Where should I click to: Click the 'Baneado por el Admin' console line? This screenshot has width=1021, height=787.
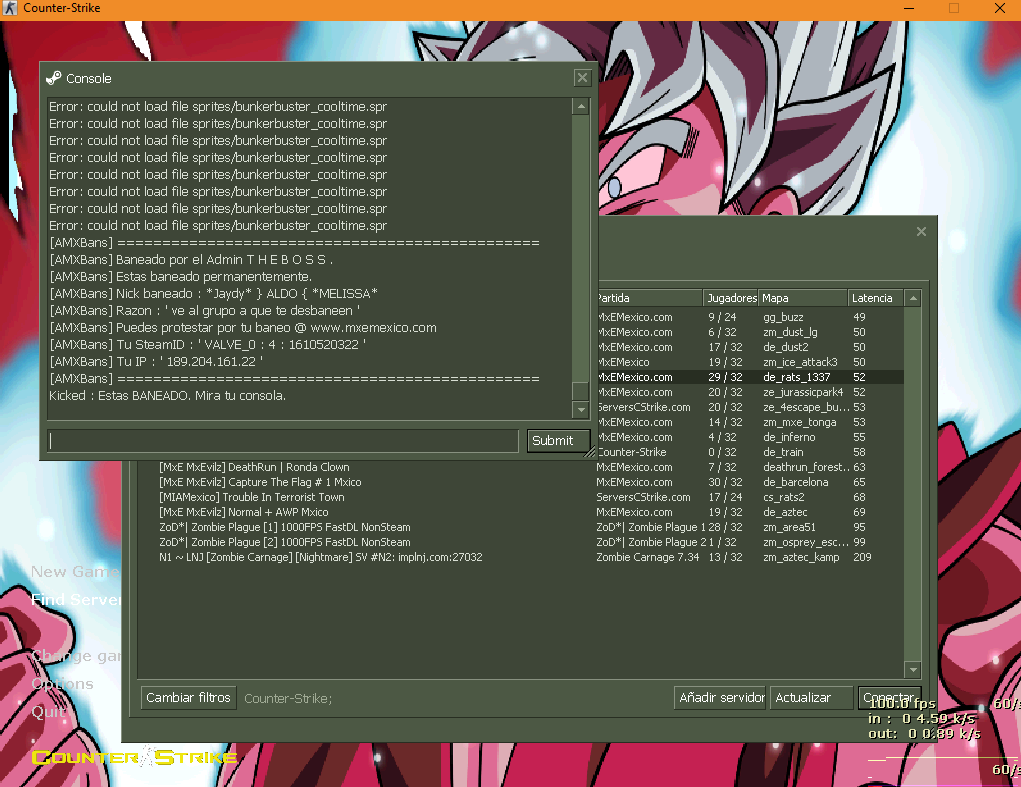tap(191, 260)
